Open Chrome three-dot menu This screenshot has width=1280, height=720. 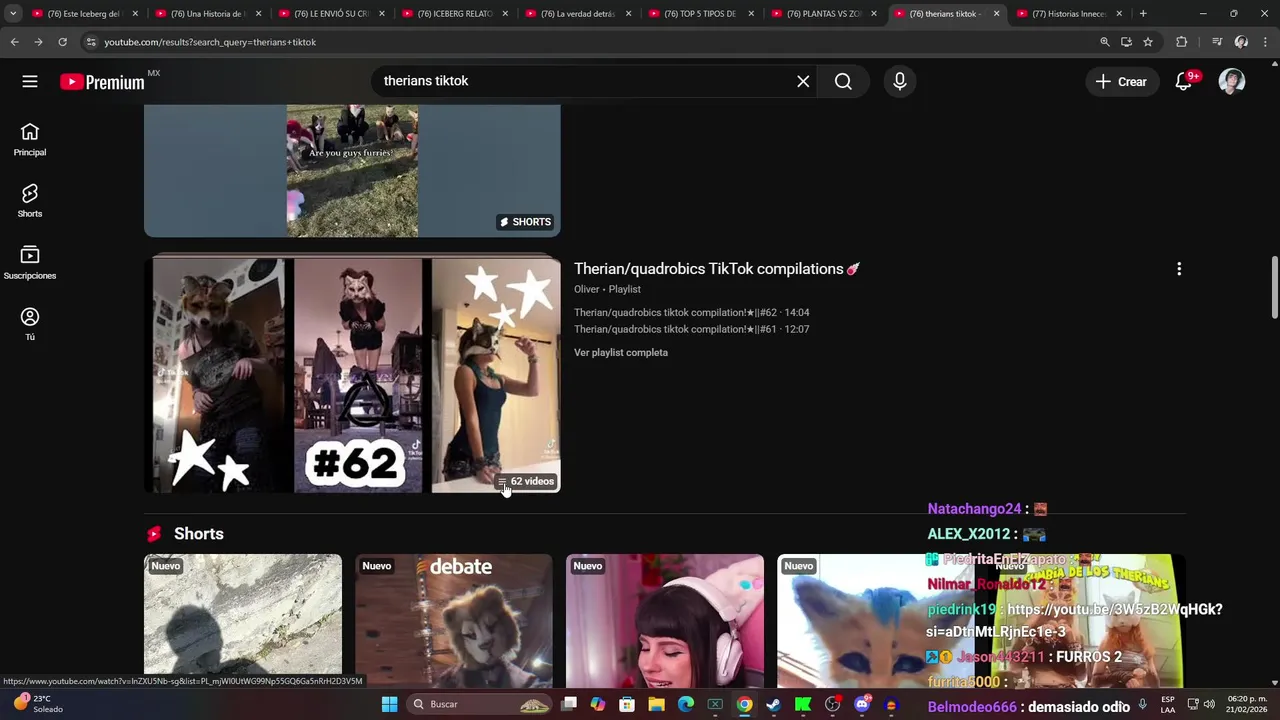tap(1265, 42)
